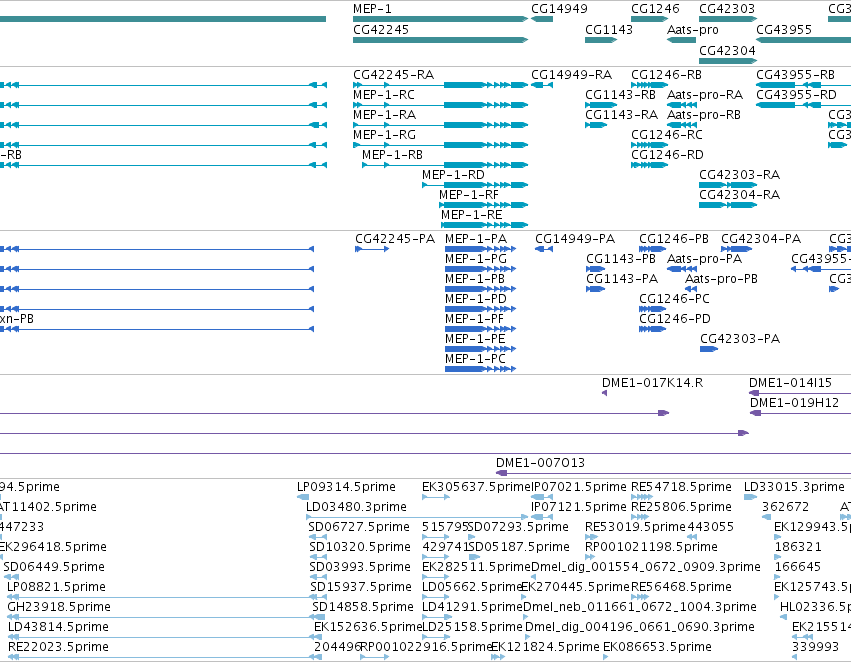Select protein CG1246-PB
Screen dimensions: 851x662
click(x=652, y=249)
